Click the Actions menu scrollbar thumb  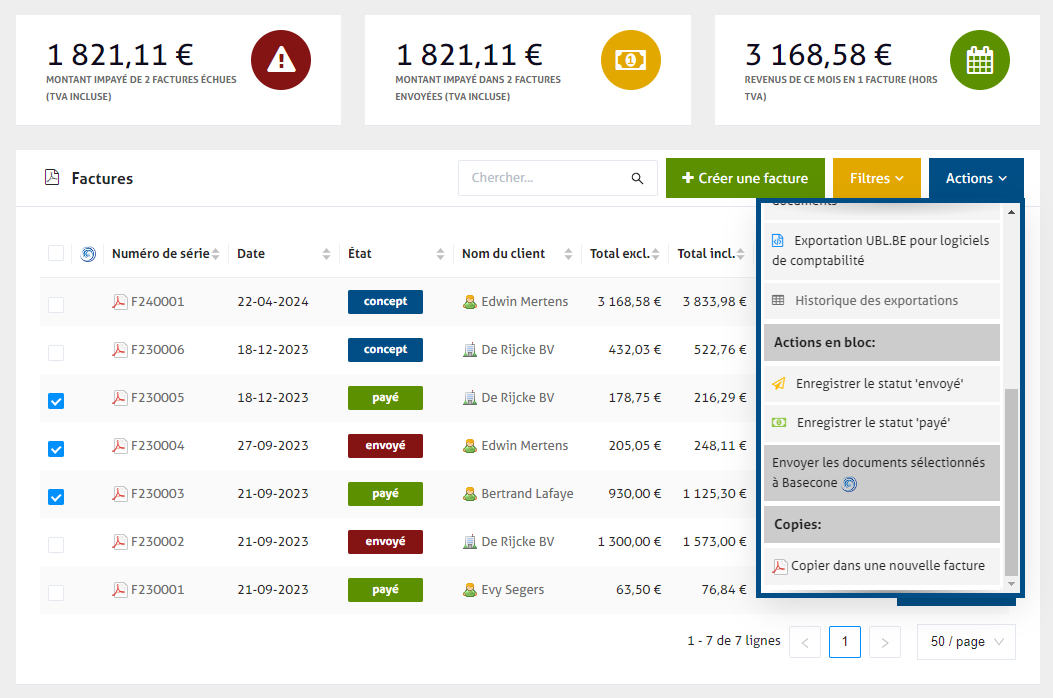pyautogui.click(x=1011, y=480)
